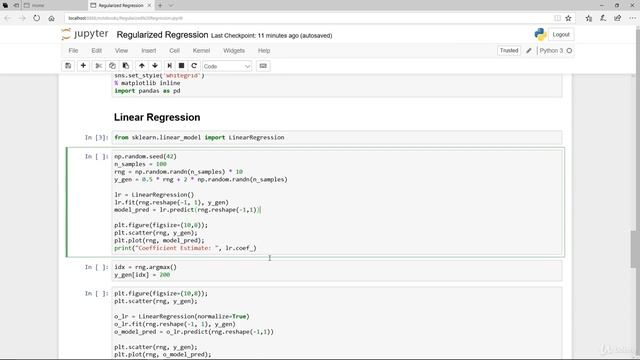Image resolution: width=640 pixels, height=360 pixels.
Task: Open the command palette keyboard icon
Action: 263,66
